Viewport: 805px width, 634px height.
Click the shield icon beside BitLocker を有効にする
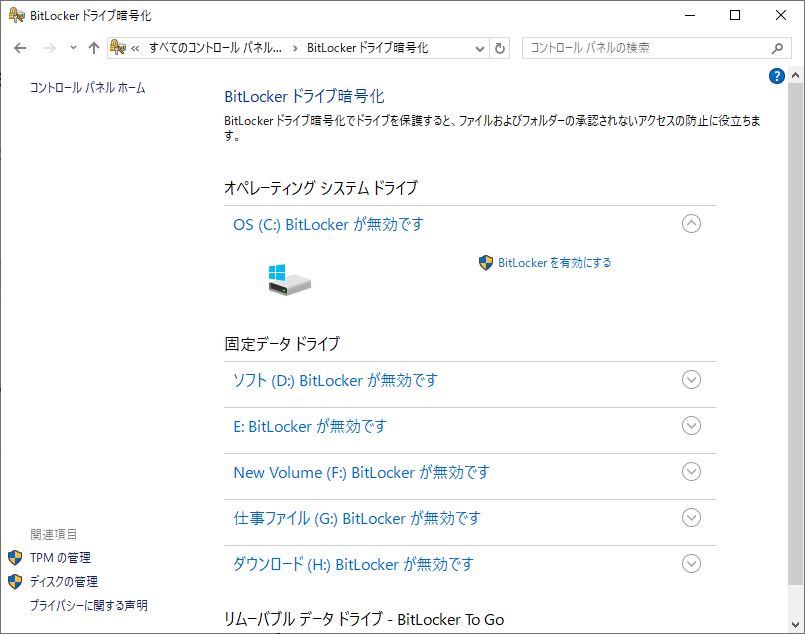[486, 263]
